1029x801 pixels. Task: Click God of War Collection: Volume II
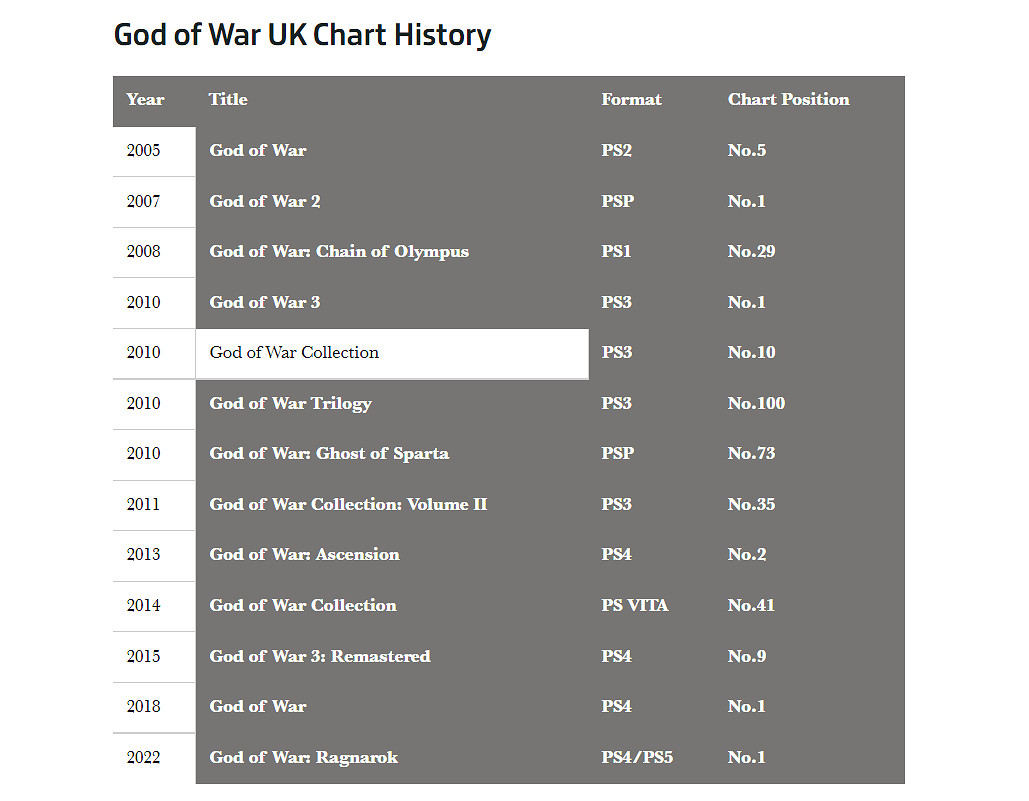coord(348,505)
